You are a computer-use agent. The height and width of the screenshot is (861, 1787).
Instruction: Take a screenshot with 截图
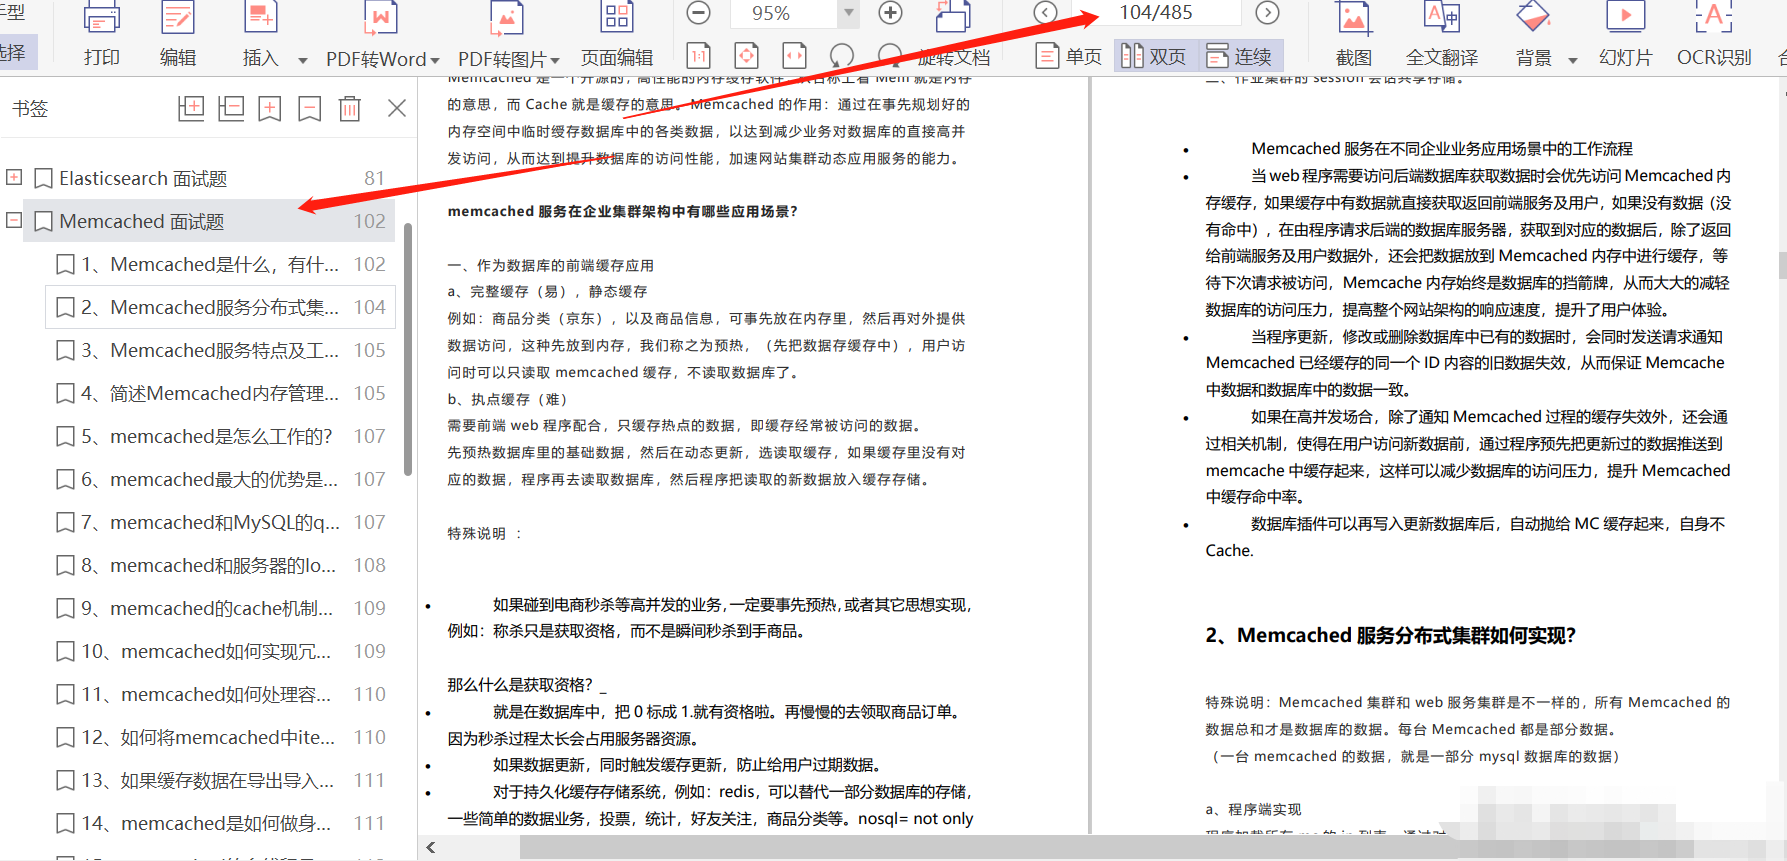1354,35
